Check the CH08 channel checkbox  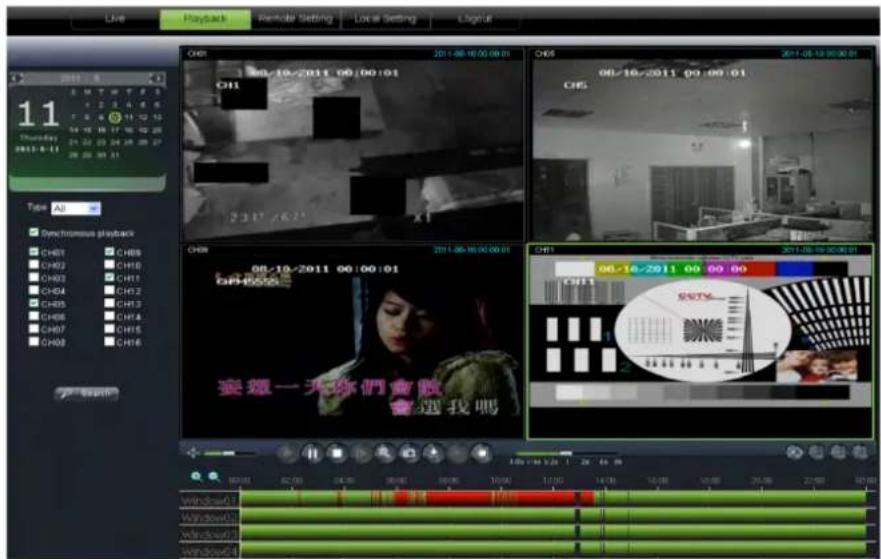pyautogui.click(x=34, y=342)
